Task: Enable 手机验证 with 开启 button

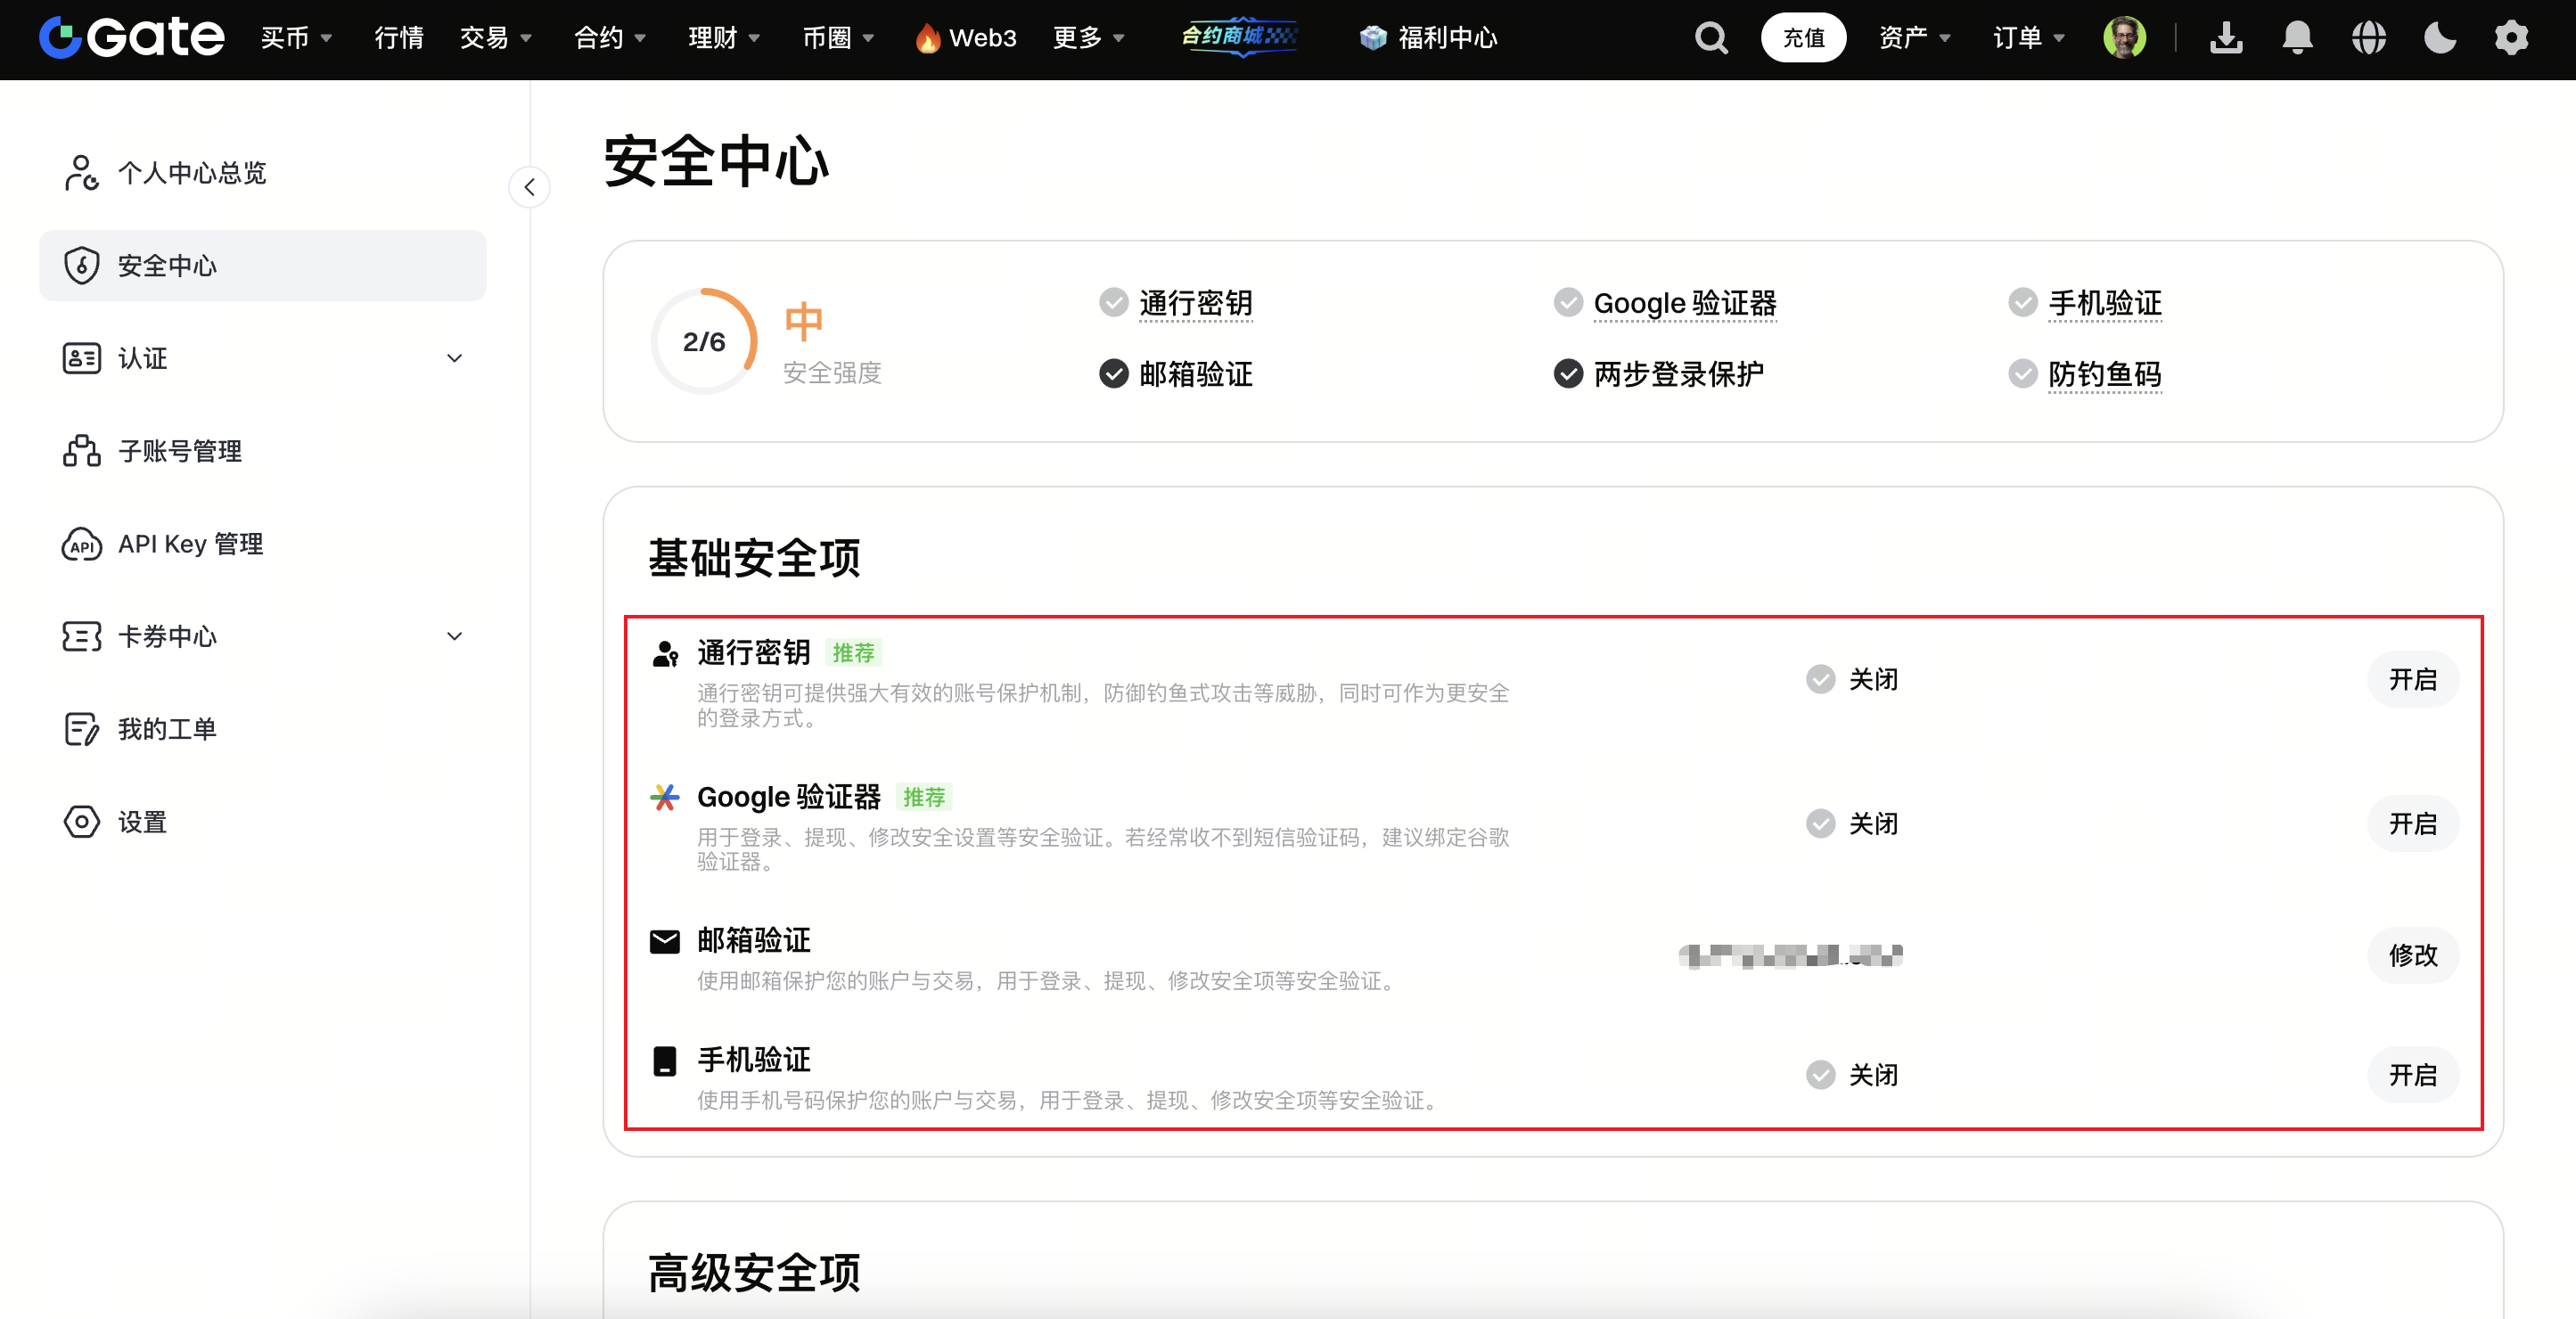Action: click(x=2412, y=1075)
